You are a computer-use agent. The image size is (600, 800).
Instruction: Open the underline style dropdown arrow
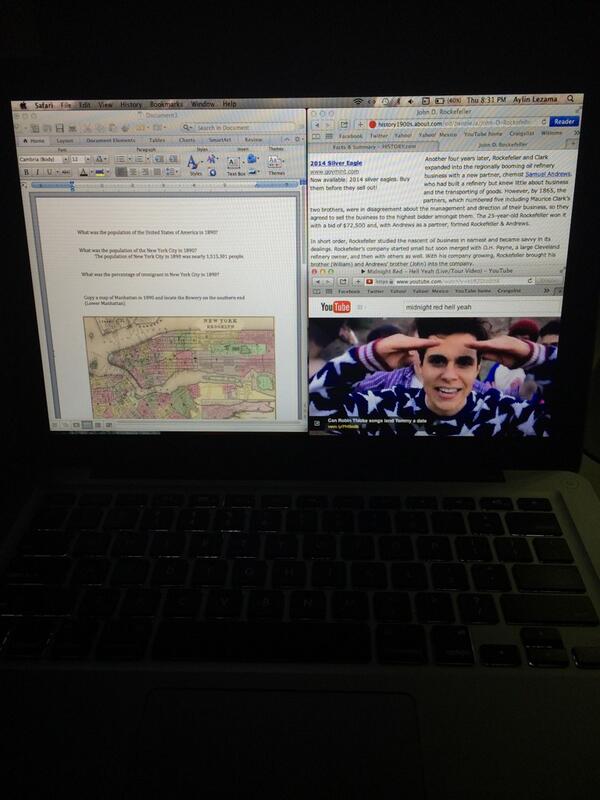[56, 172]
